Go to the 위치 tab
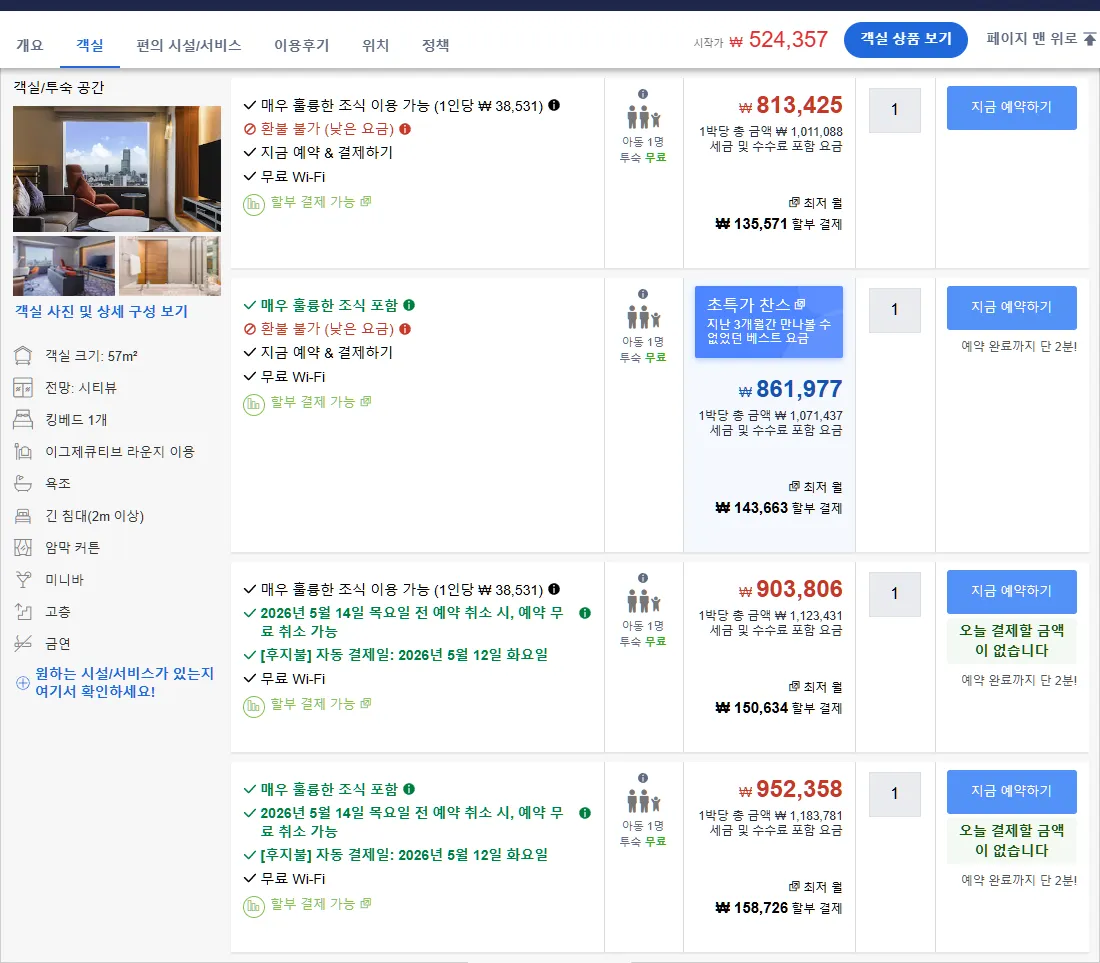 (375, 46)
